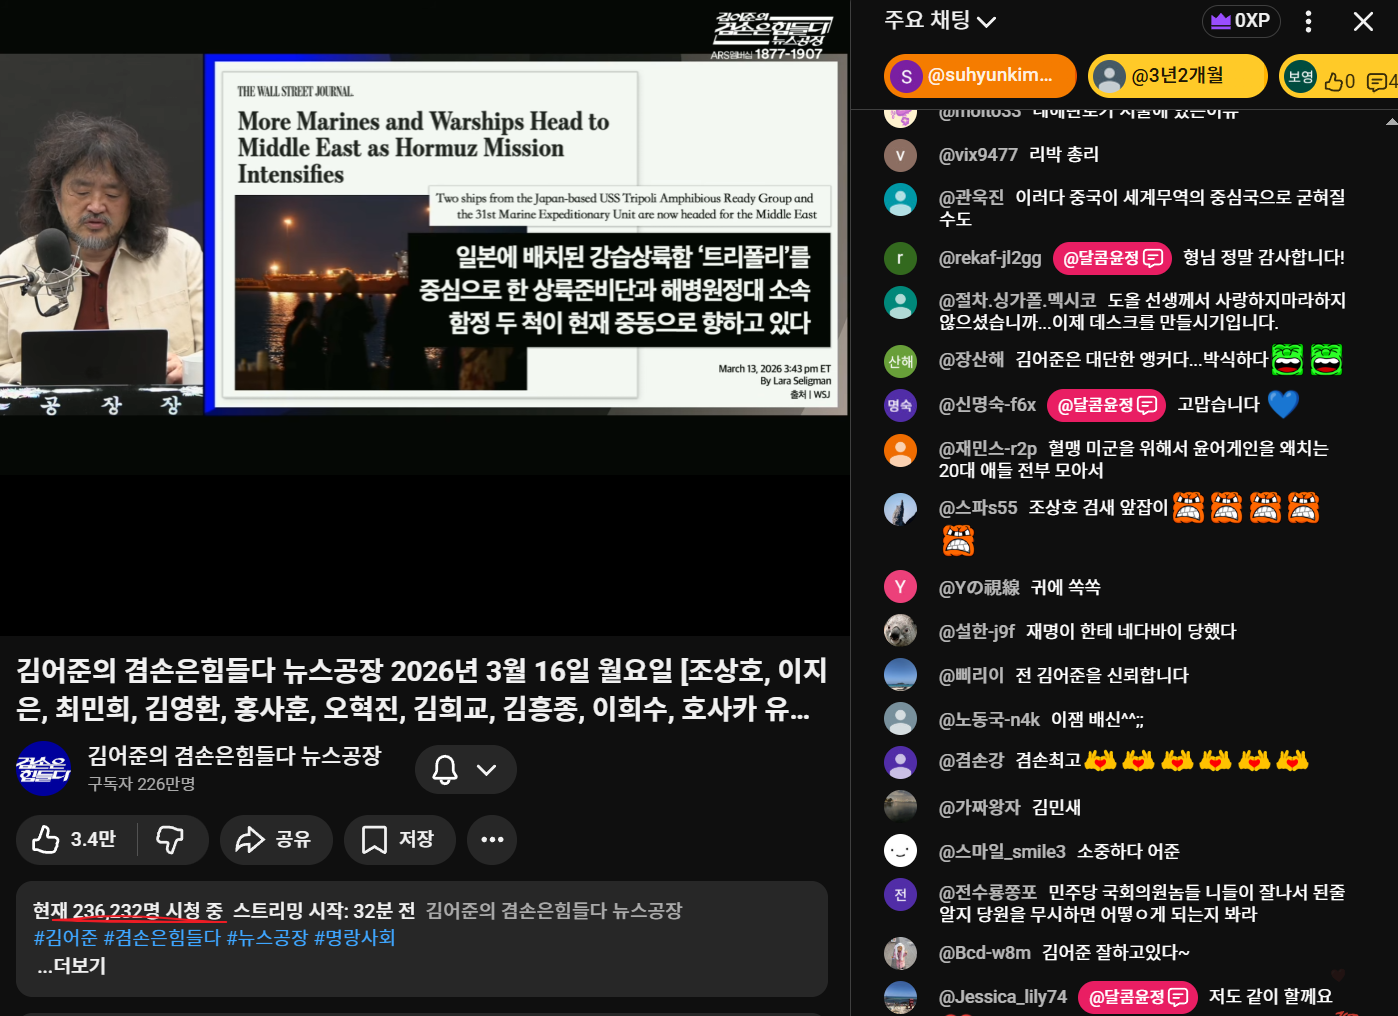Open avatar of user @가짜왕자
This screenshot has height=1016, width=1398.
pos(900,806)
